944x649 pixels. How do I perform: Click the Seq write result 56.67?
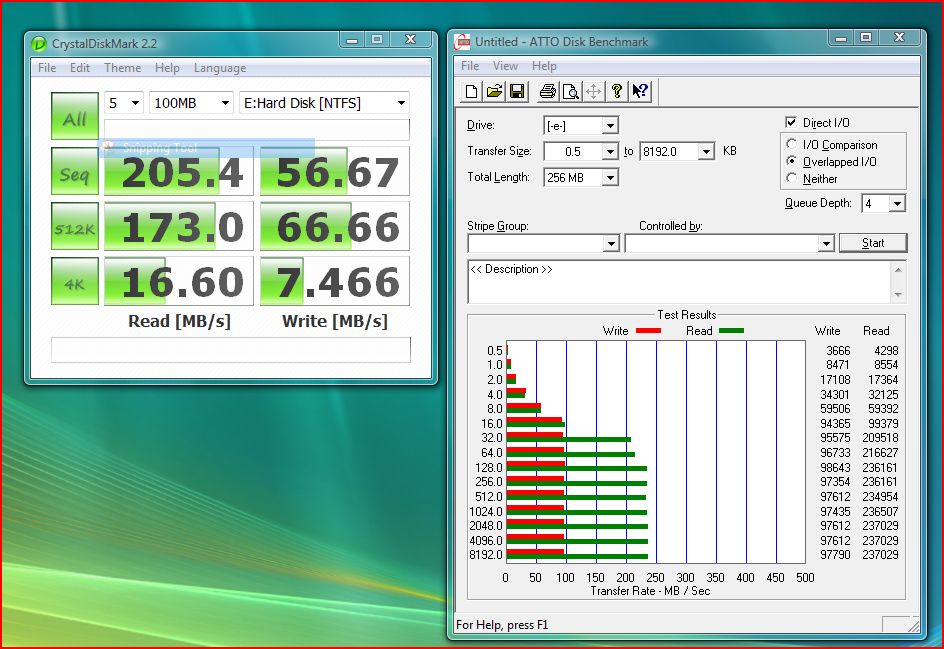(335, 171)
